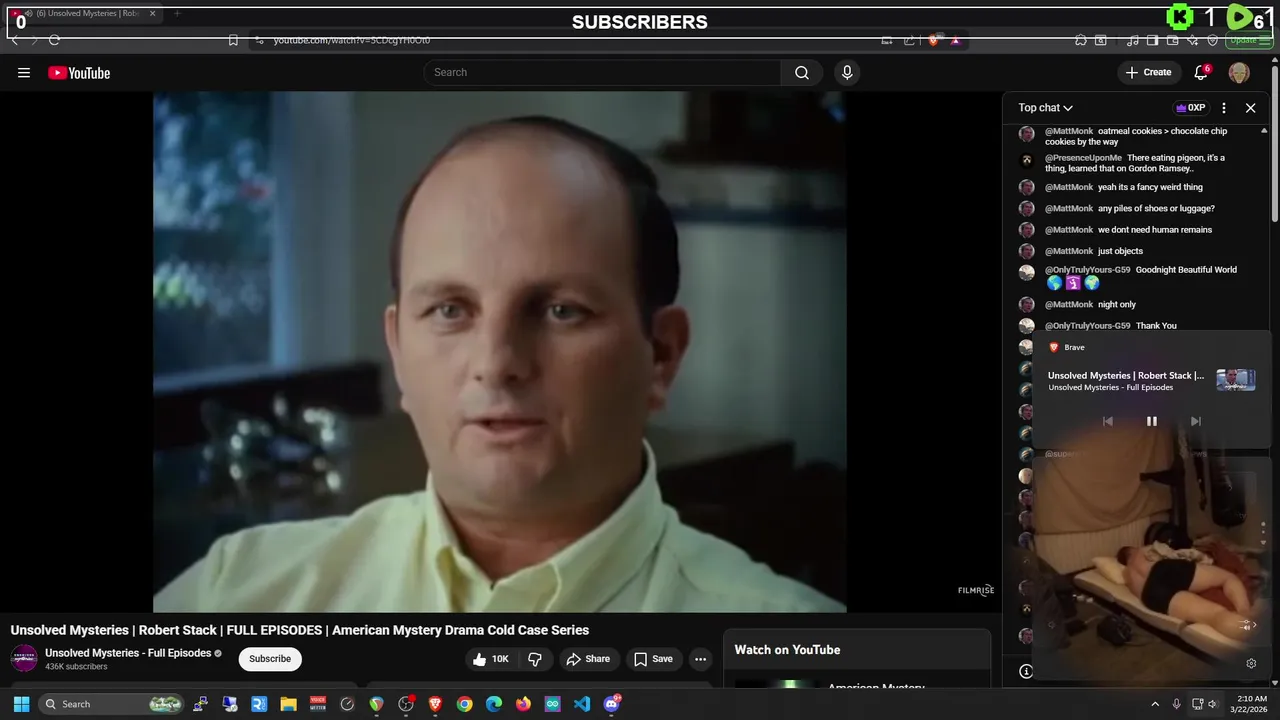Open a new browser tab
The width and height of the screenshot is (1280, 720).
click(177, 14)
